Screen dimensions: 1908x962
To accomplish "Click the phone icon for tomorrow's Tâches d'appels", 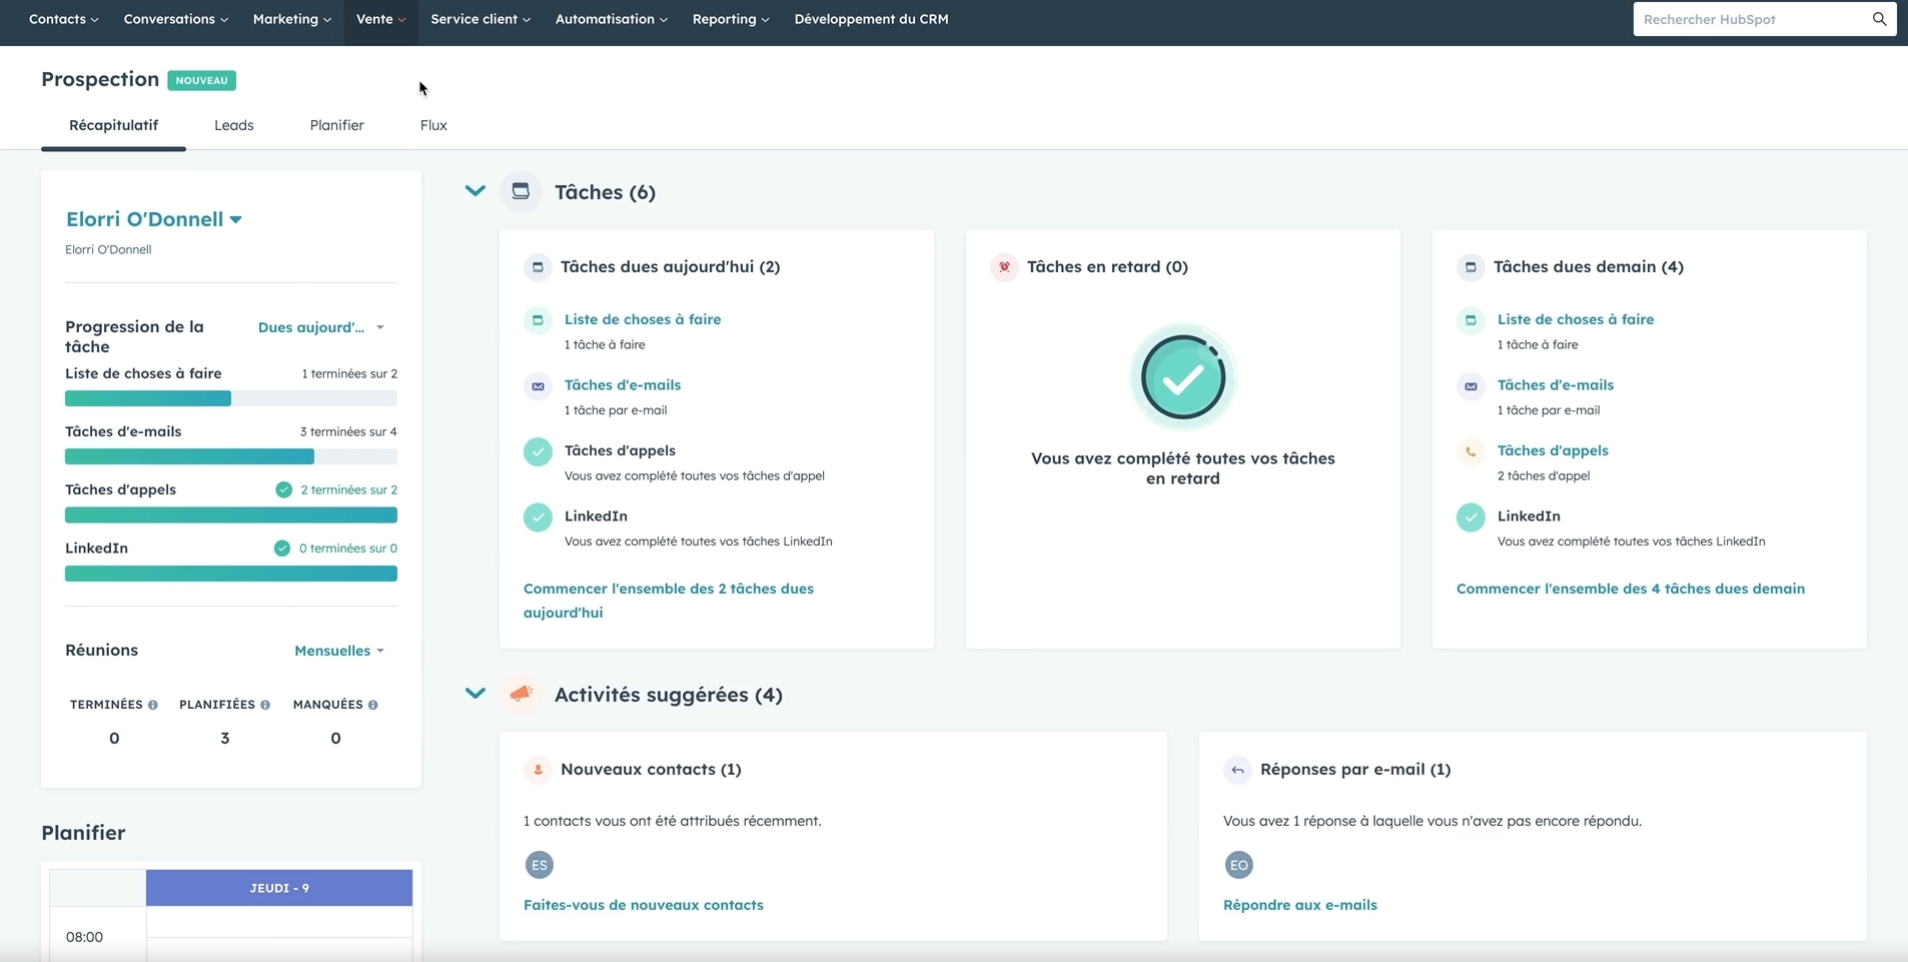I will 1470,452.
